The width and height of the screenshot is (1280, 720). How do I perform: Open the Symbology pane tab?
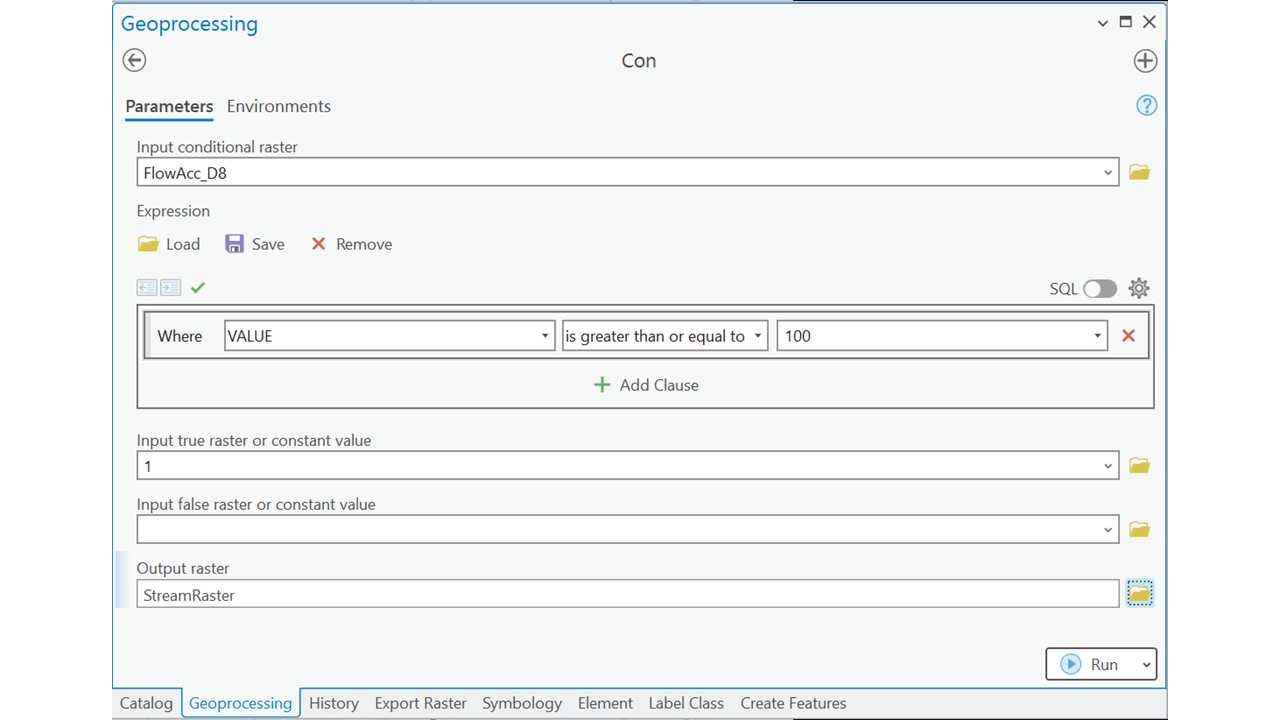click(521, 703)
